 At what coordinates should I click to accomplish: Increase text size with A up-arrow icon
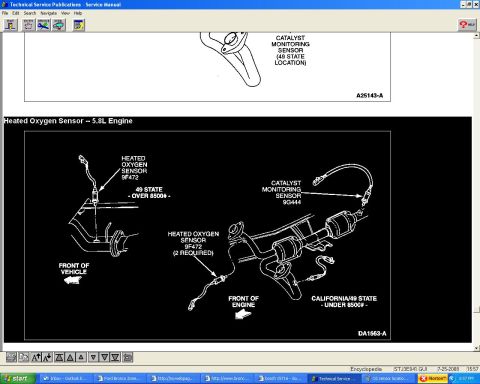coord(36,358)
